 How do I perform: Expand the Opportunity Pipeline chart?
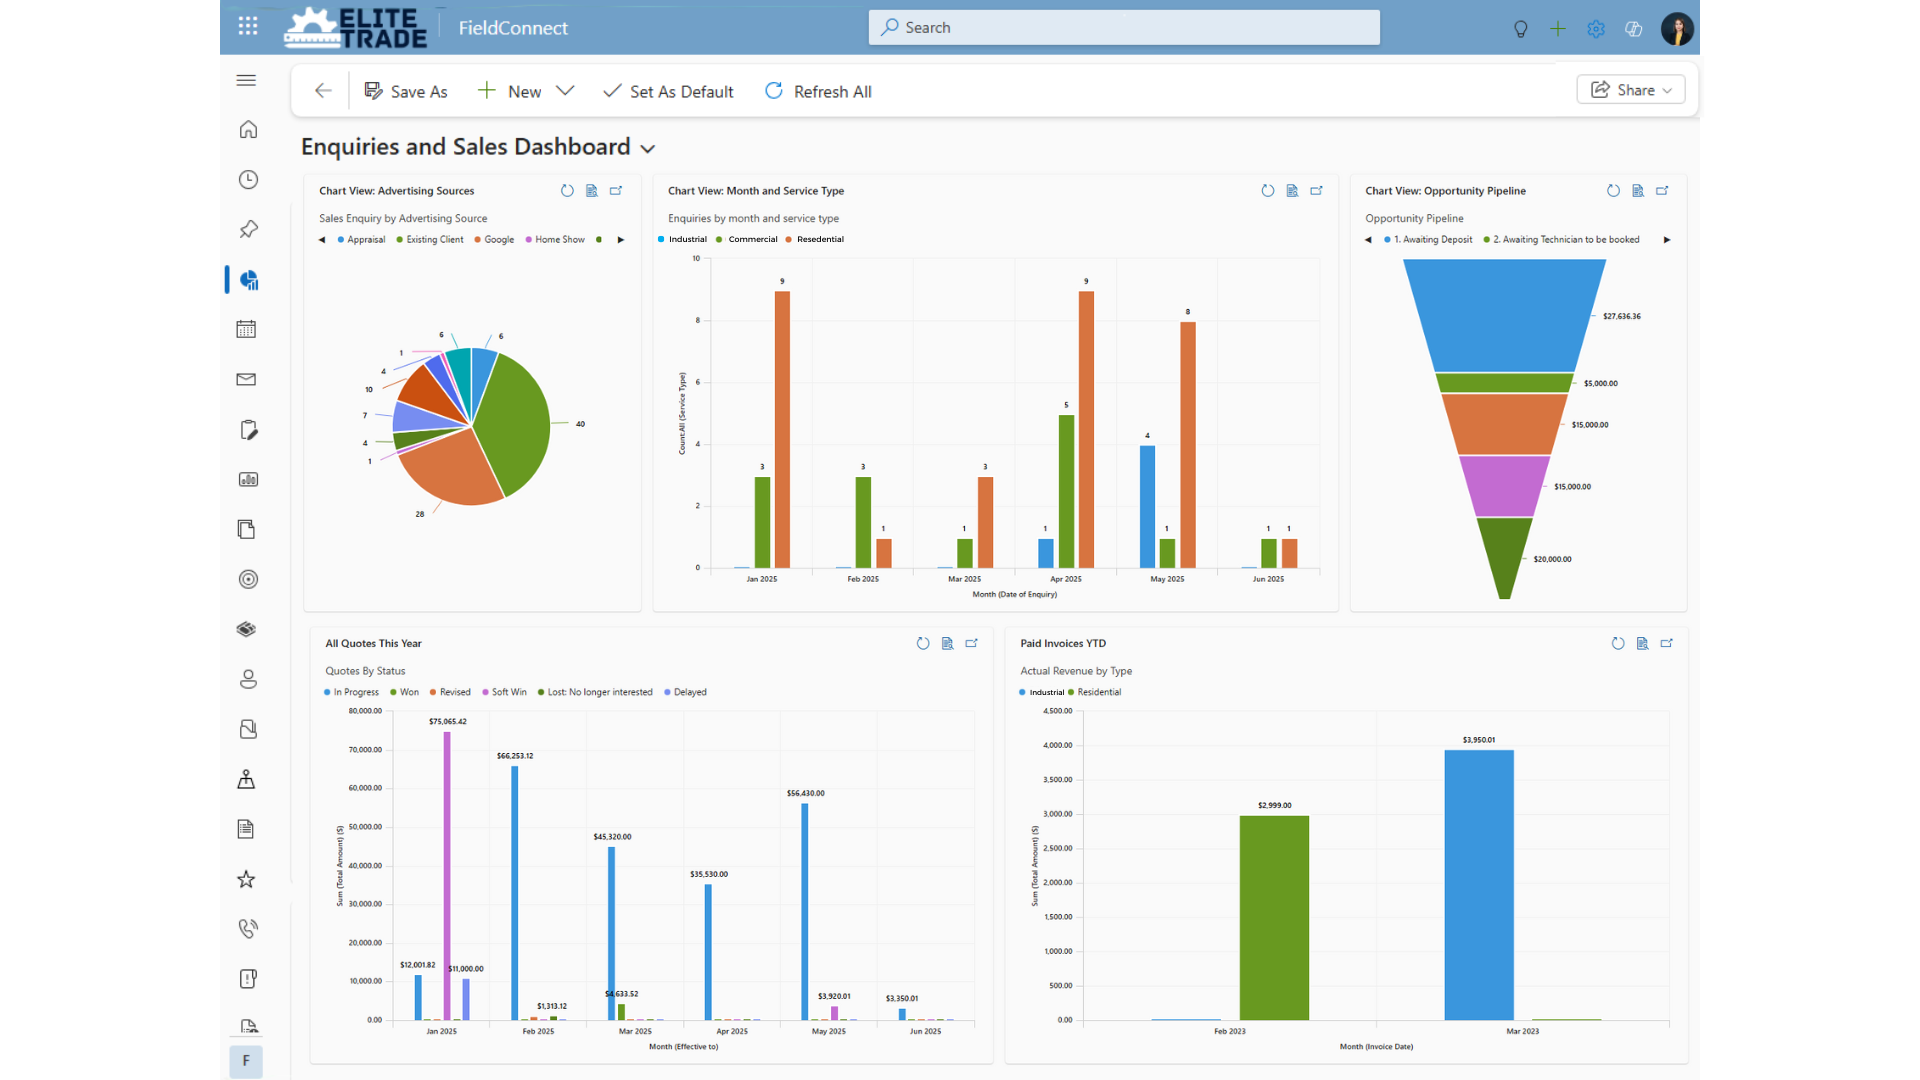click(x=1662, y=191)
